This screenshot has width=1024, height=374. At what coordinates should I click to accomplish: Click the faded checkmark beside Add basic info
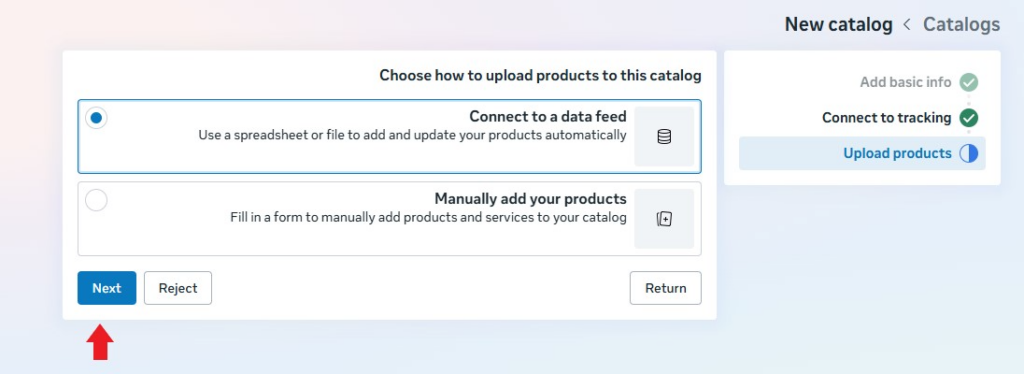coord(968,82)
